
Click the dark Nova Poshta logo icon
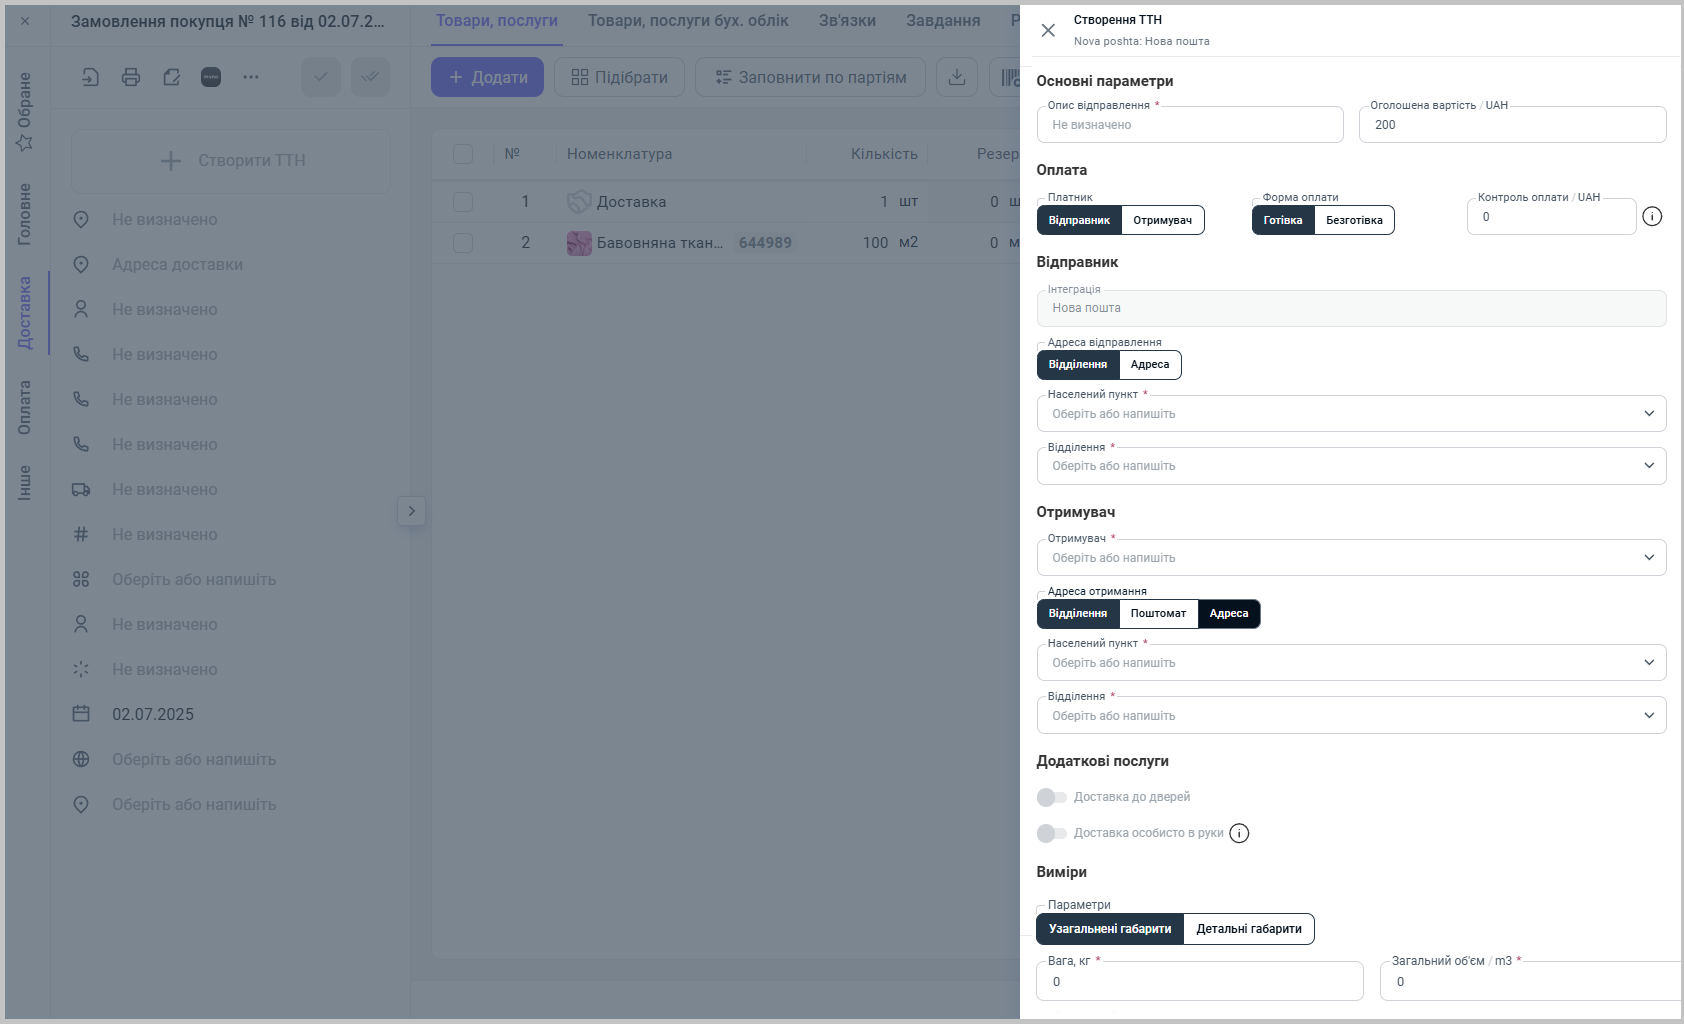(x=211, y=77)
